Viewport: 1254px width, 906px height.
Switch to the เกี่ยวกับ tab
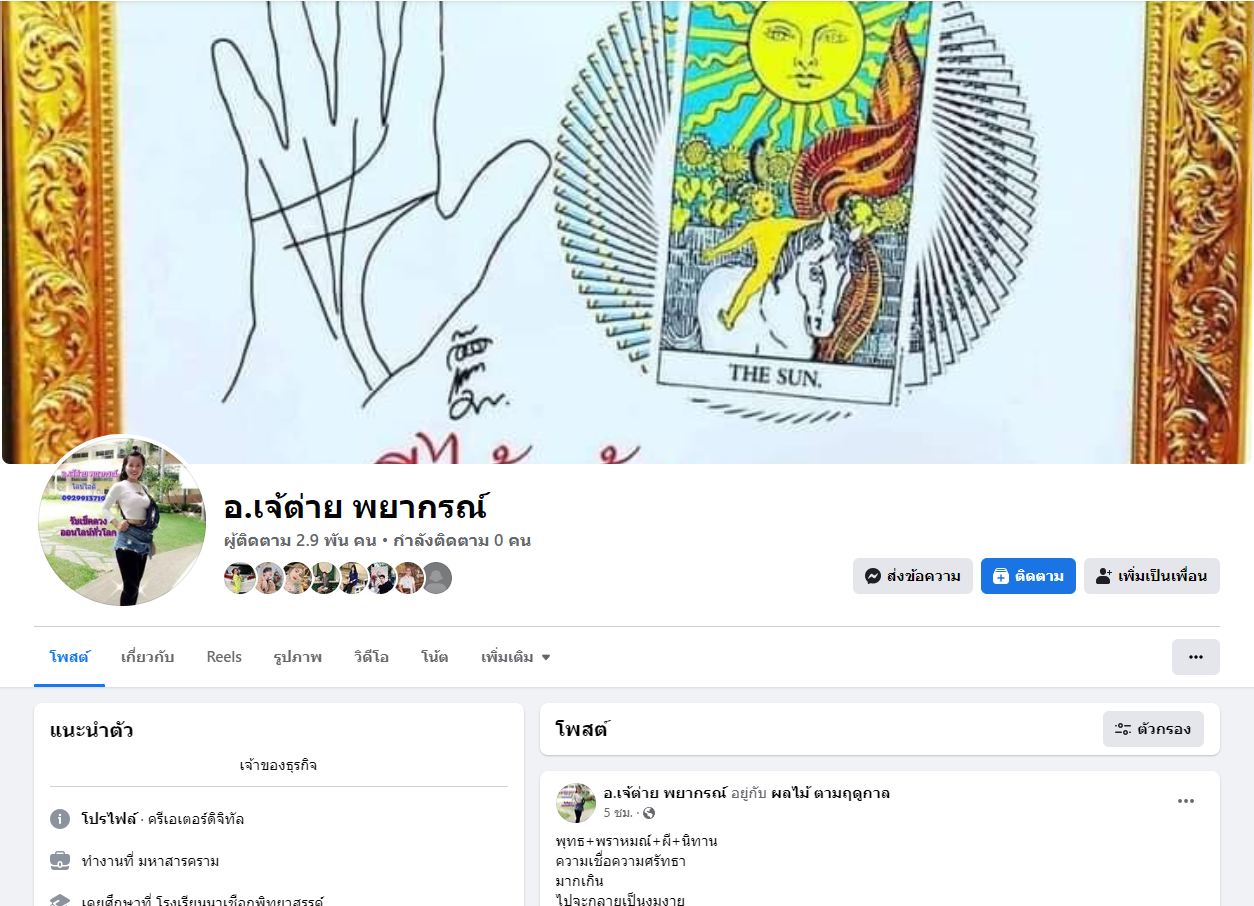(x=148, y=657)
